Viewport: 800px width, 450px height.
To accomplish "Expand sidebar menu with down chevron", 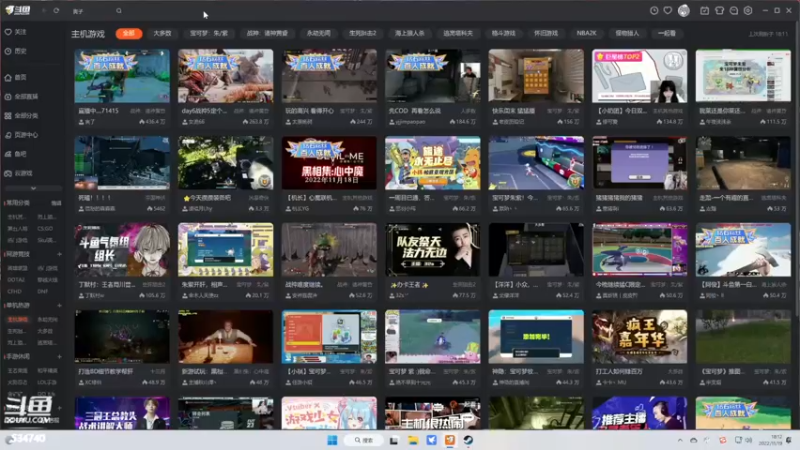I will (33, 188).
